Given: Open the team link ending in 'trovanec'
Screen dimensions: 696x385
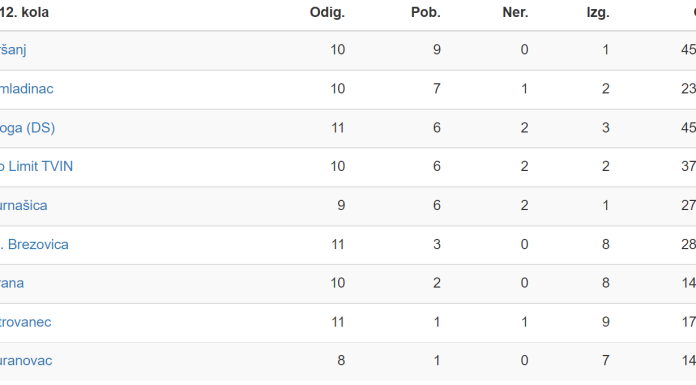Looking at the screenshot, I should pos(25,322).
